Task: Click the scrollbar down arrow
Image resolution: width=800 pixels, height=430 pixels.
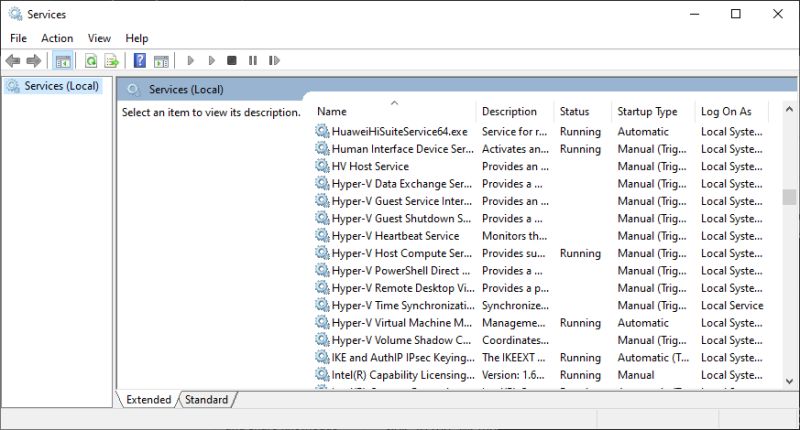Action: (789, 381)
